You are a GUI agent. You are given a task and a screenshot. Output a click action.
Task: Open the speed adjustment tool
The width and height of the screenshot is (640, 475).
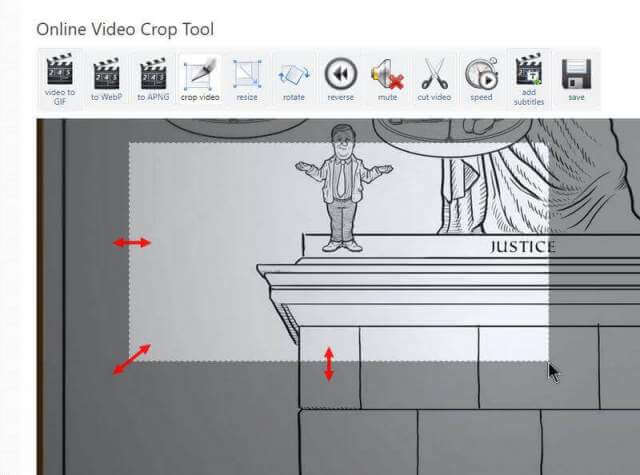[x=481, y=79]
